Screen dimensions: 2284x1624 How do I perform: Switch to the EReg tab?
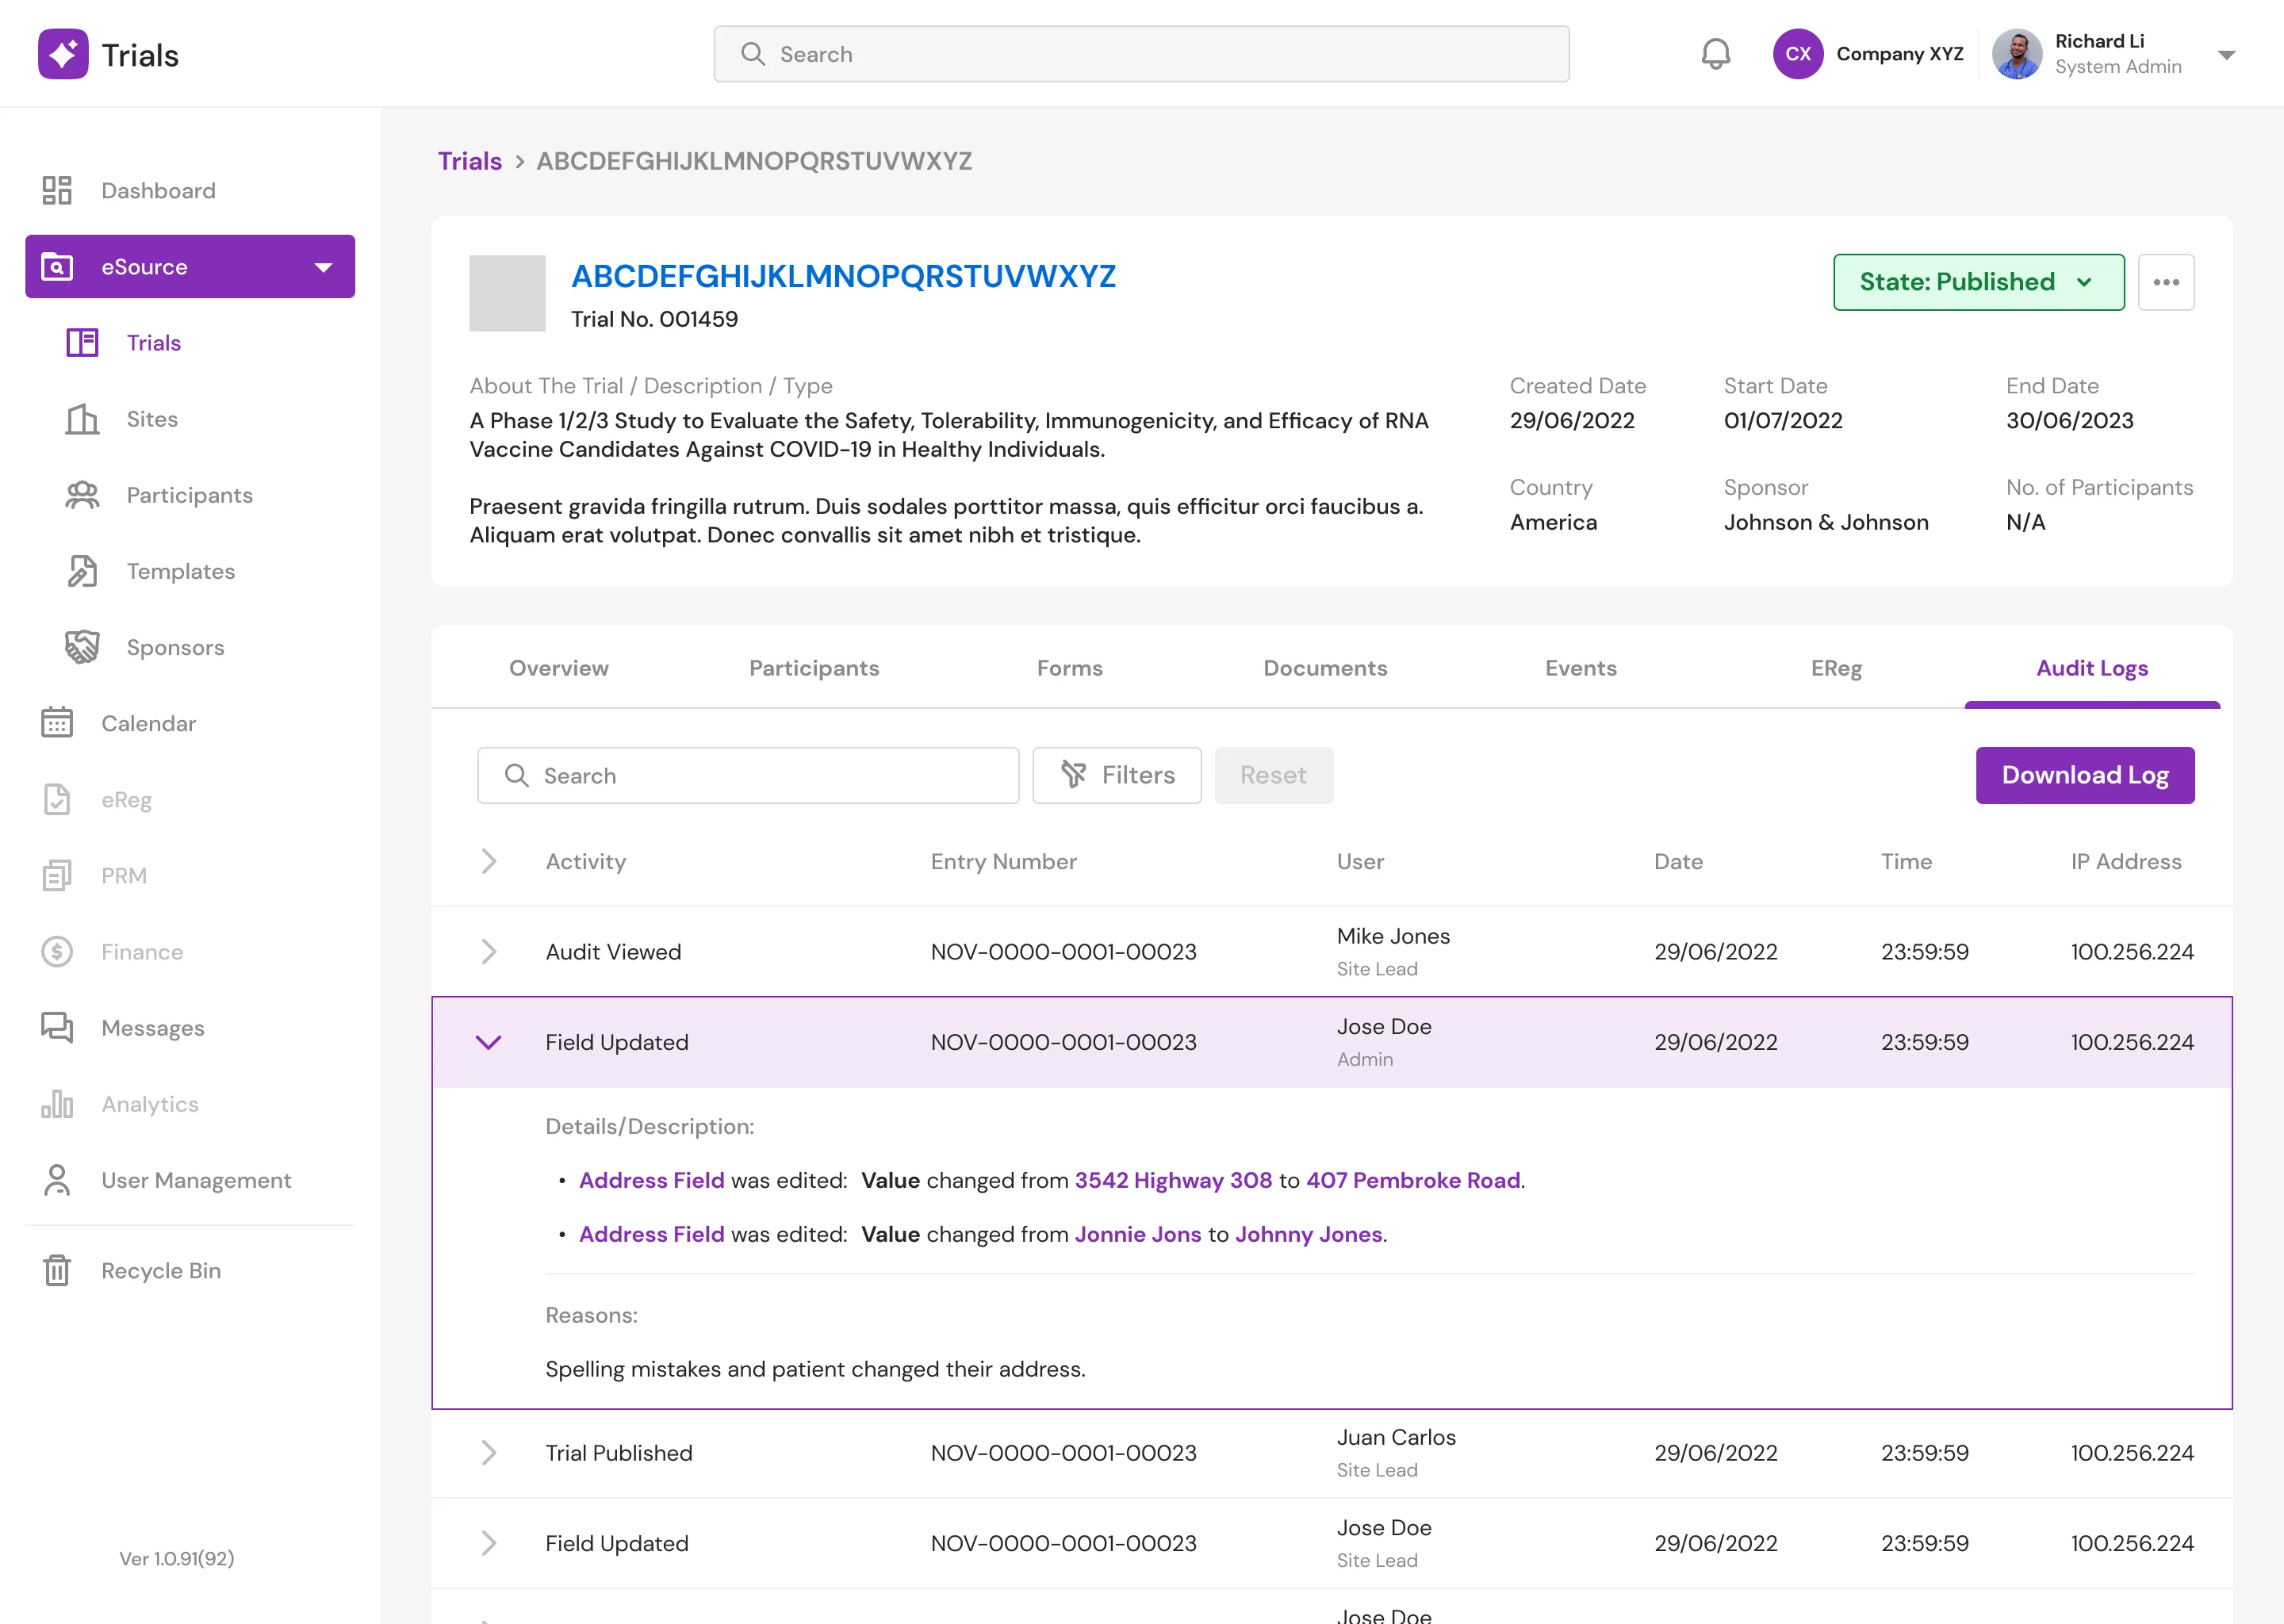click(x=1836, y=668)
